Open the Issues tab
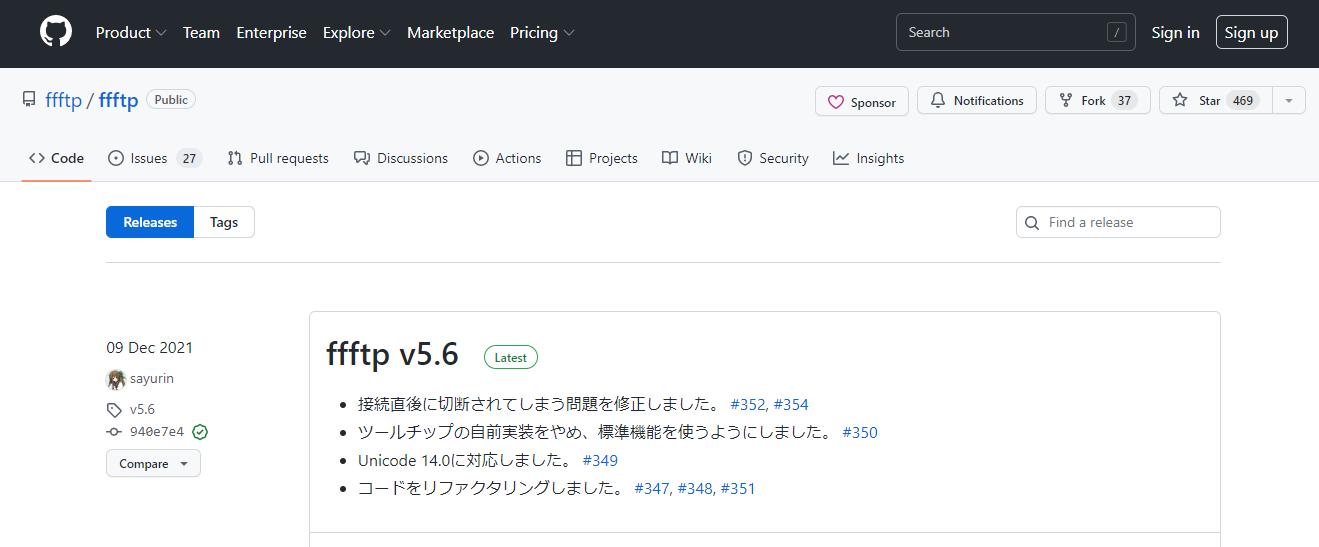 [x=154, y=158]
